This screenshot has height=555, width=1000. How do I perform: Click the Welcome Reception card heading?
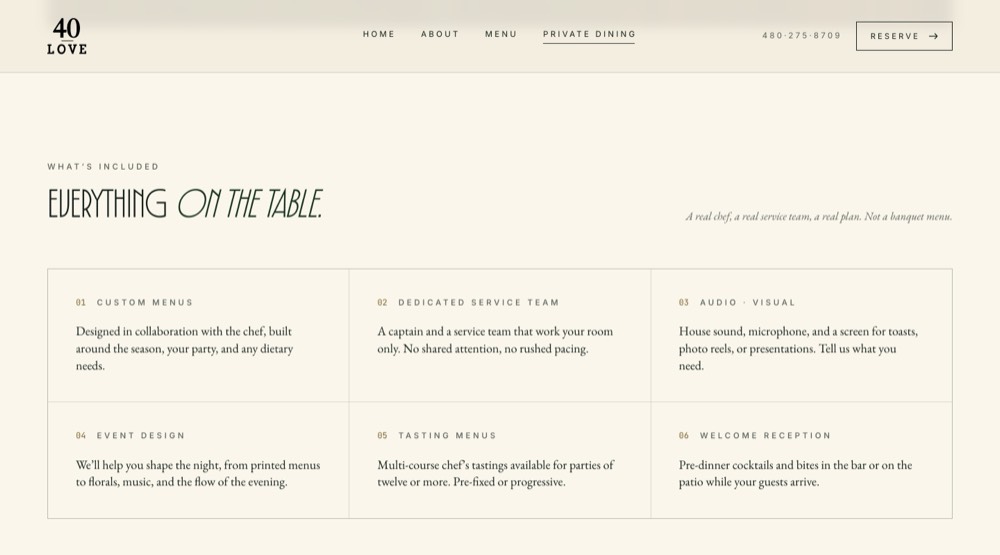pos(765,436)
